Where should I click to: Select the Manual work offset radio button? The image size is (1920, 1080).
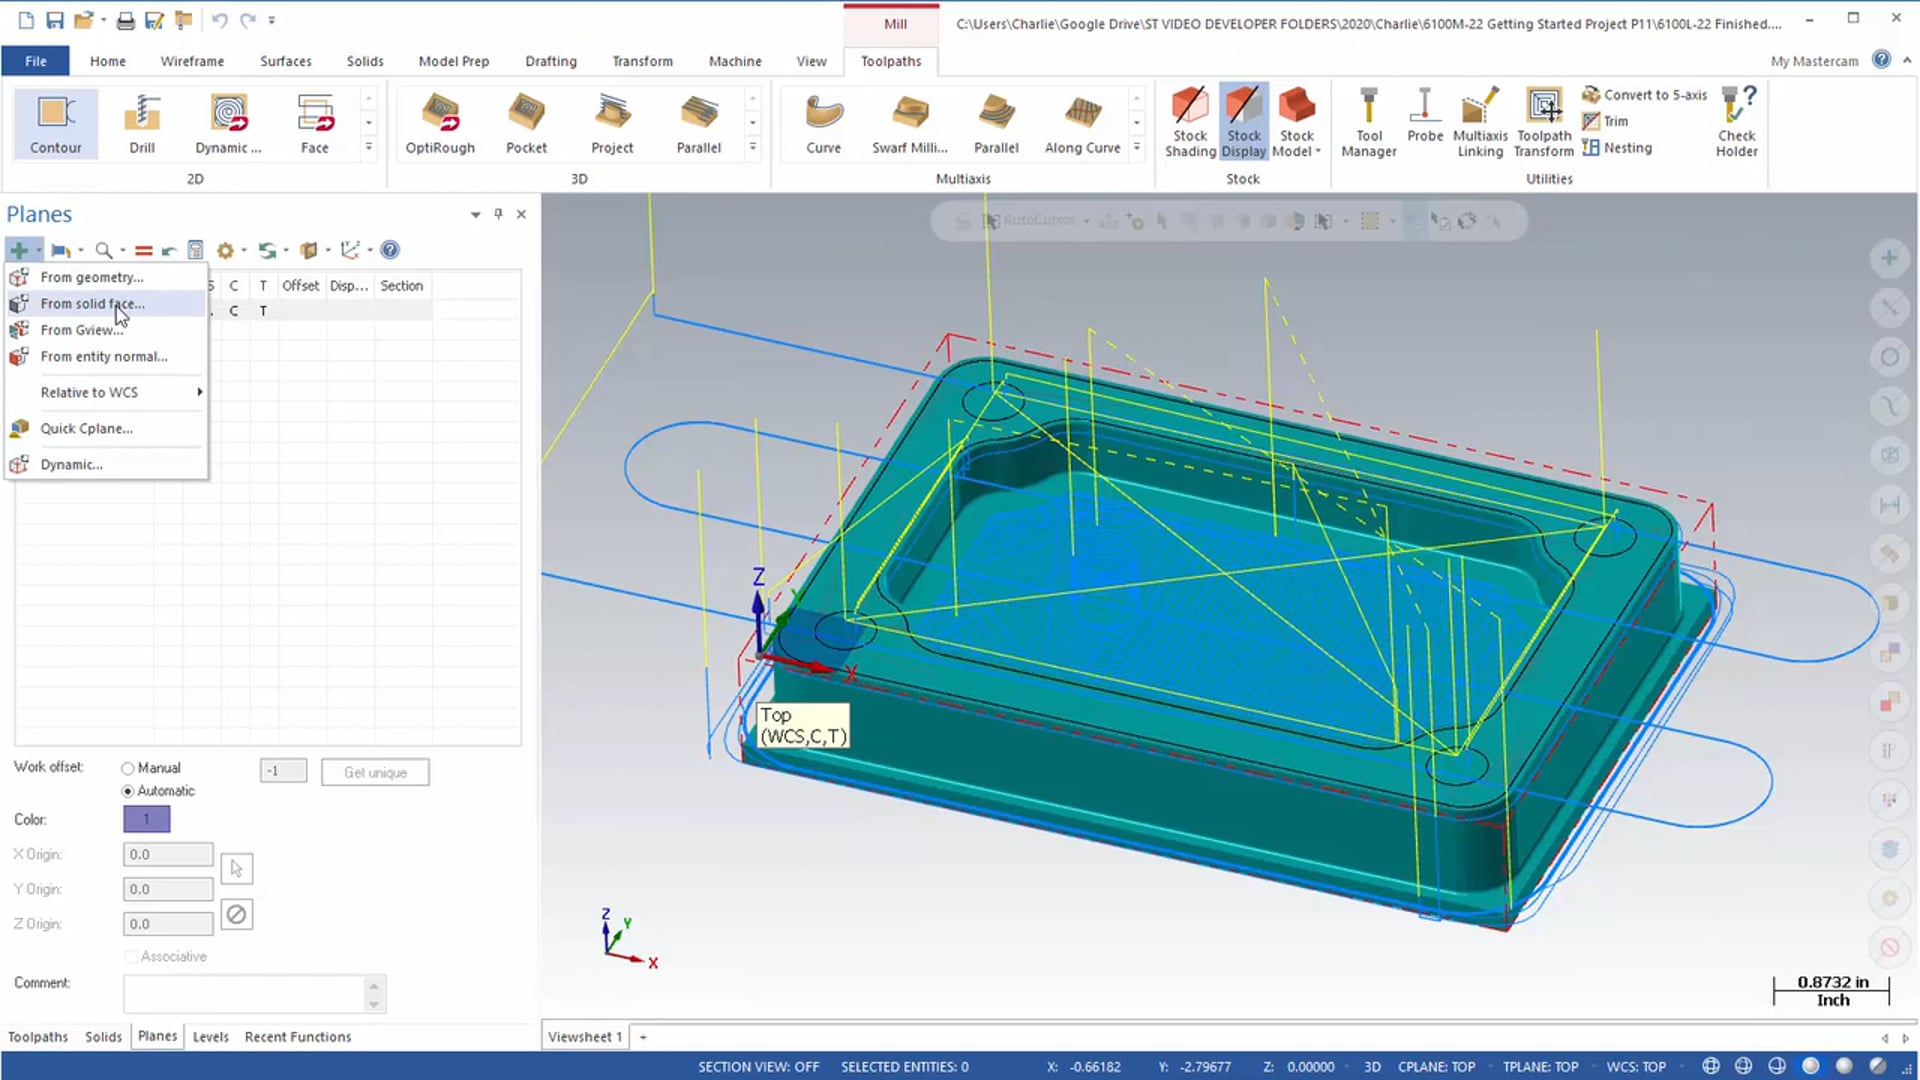tap(127, 767)
